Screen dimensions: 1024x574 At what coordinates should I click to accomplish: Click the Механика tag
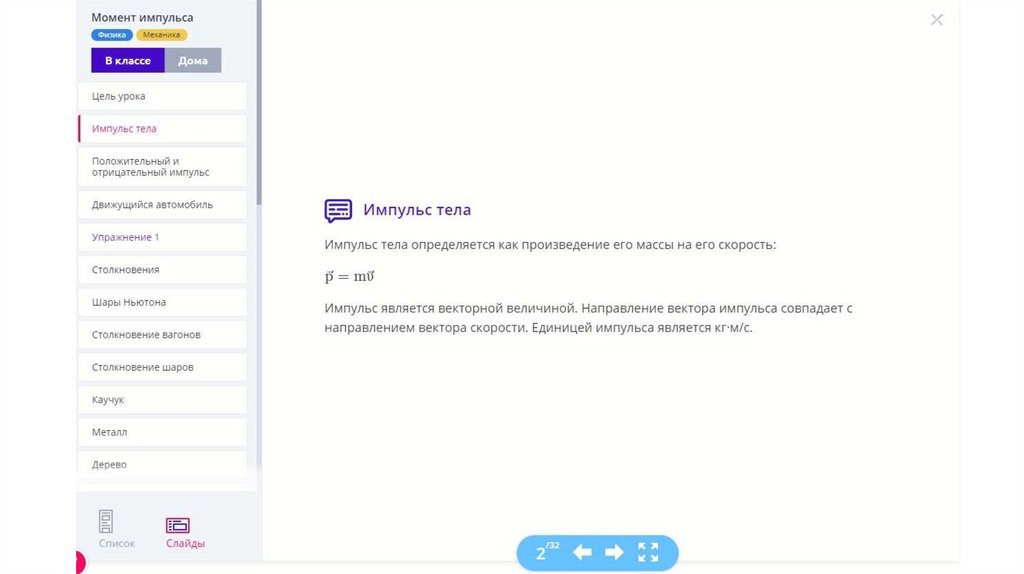tap(161, 35)
